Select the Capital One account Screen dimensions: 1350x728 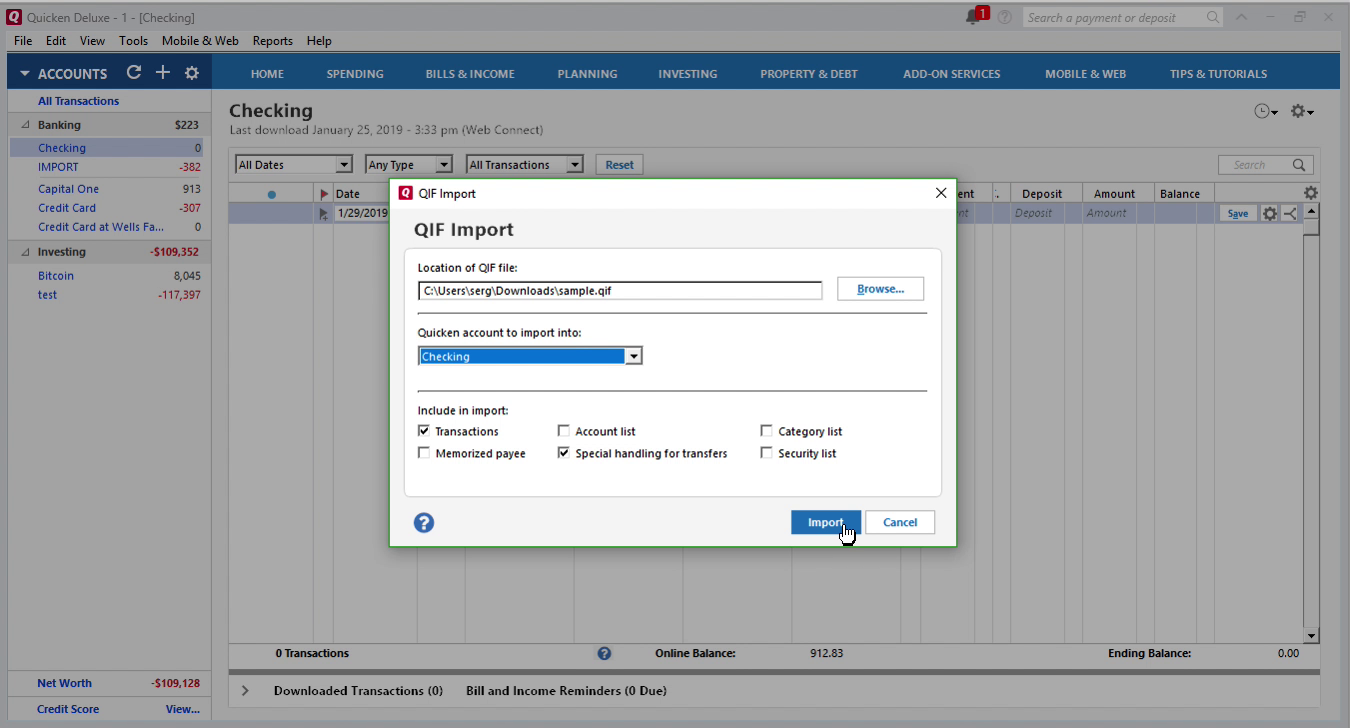click(68, 189)
